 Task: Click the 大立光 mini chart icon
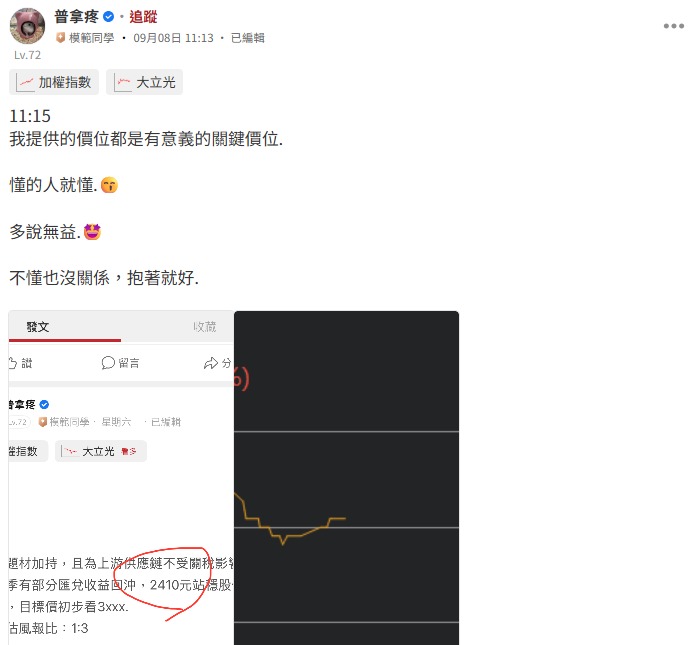click(123, 82)
